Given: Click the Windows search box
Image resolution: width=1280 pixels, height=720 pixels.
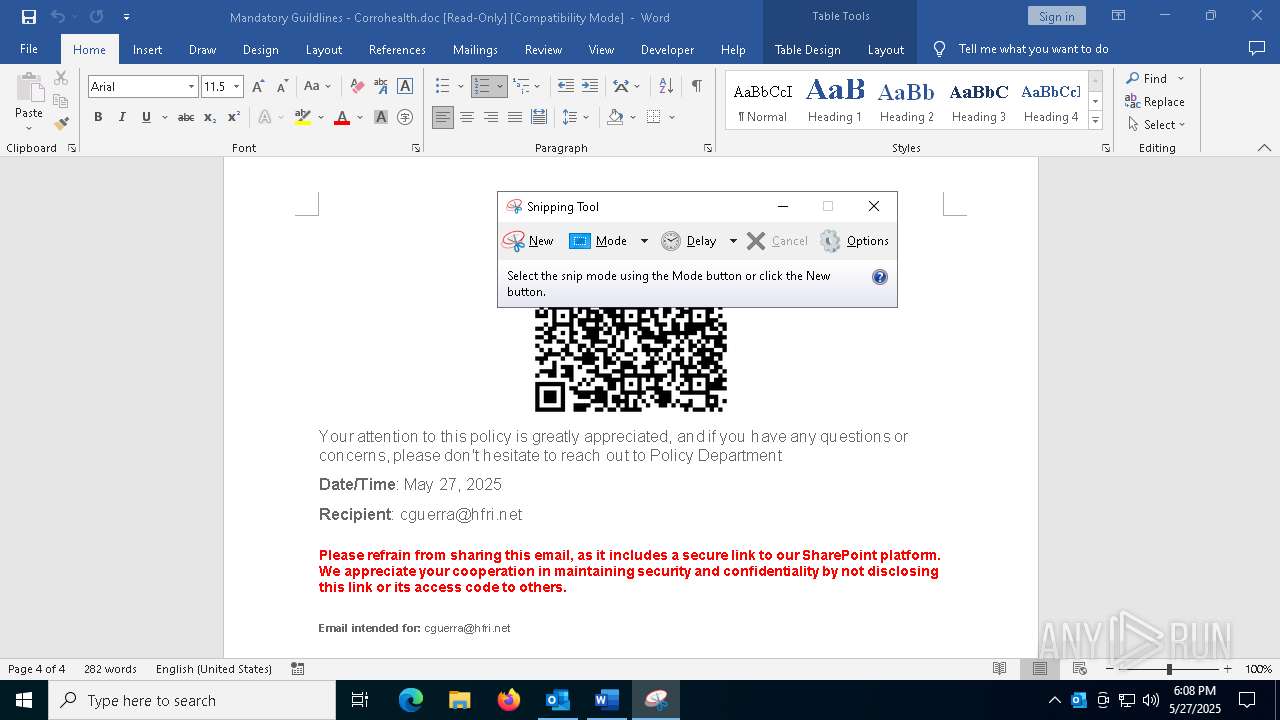Looking at the screenshot, I should pyautogui.click(x=192, y=700).
